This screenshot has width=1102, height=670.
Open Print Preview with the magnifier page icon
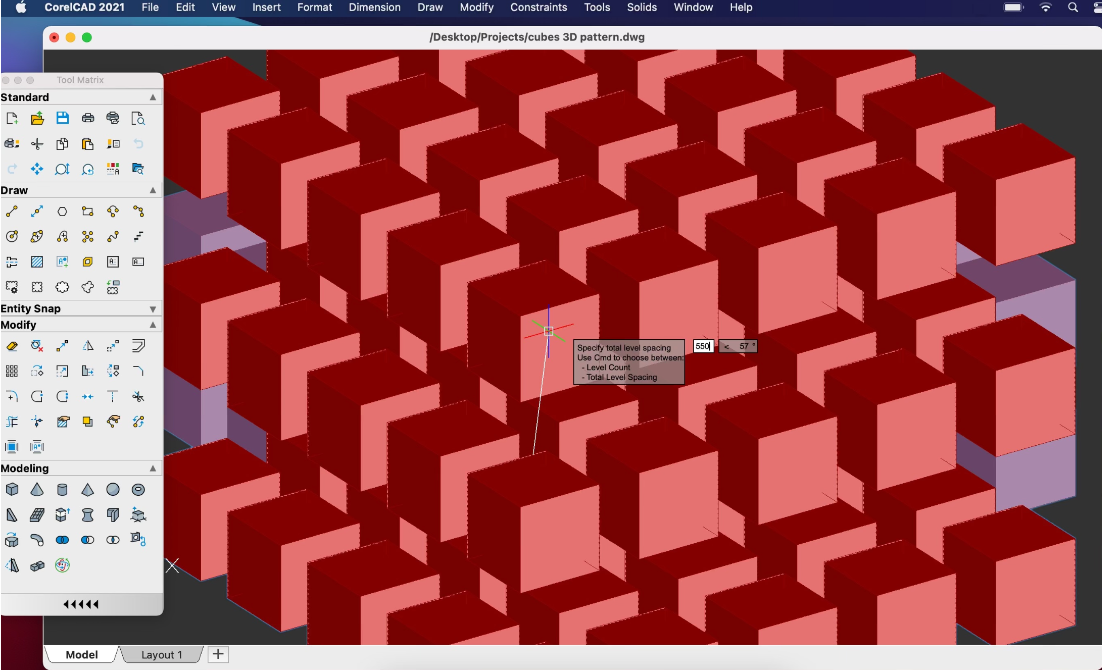point(138,118)
